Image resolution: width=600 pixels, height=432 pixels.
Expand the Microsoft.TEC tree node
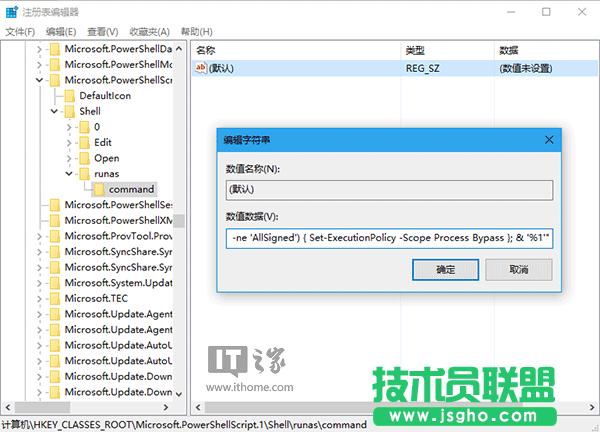[39, 298]
